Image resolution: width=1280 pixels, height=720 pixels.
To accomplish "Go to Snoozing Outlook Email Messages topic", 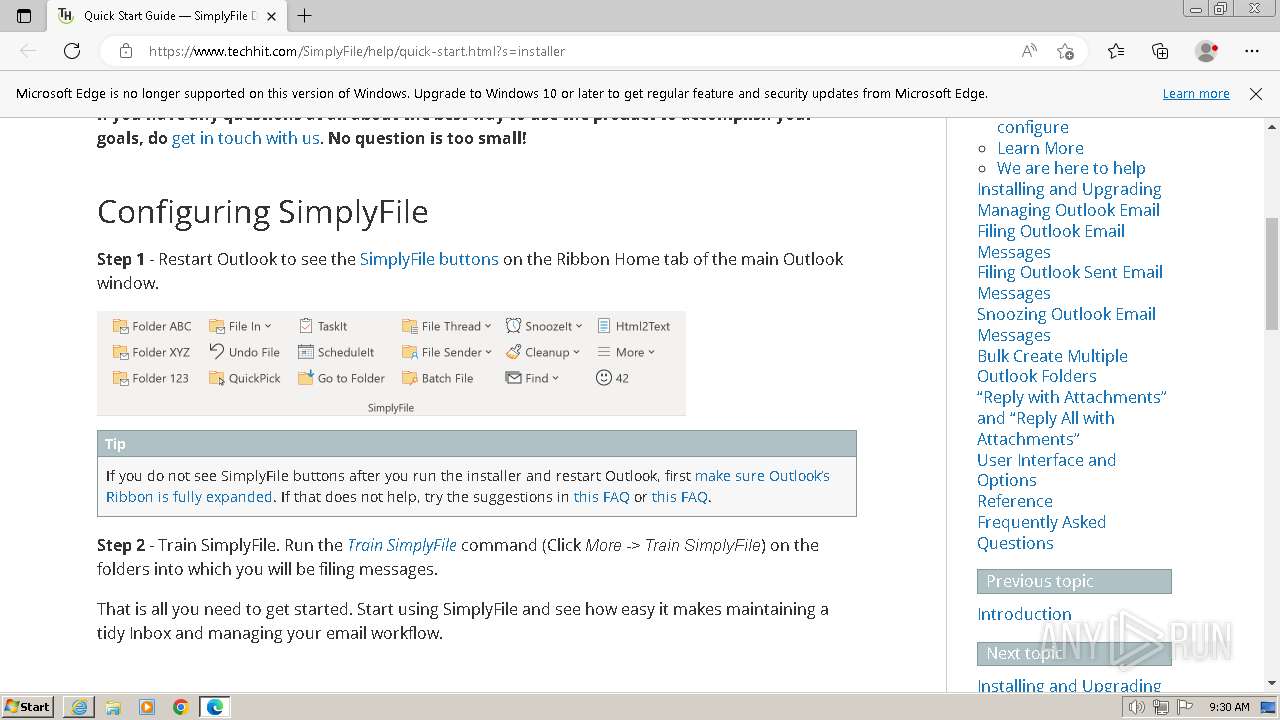I will (1066, 324).
